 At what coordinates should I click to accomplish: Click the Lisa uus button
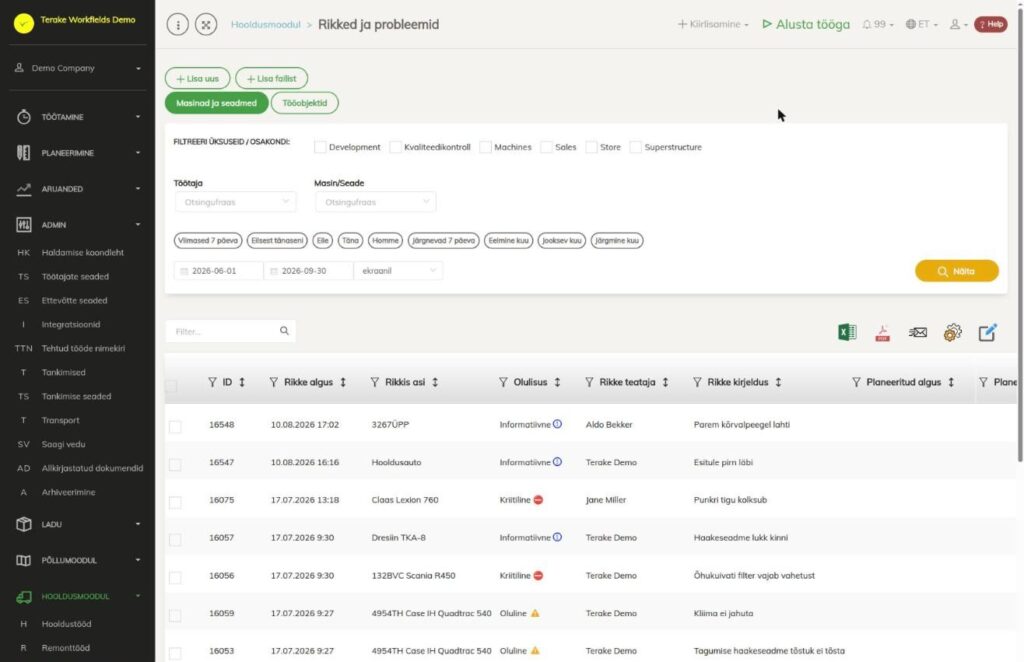[x=197, y=78]
